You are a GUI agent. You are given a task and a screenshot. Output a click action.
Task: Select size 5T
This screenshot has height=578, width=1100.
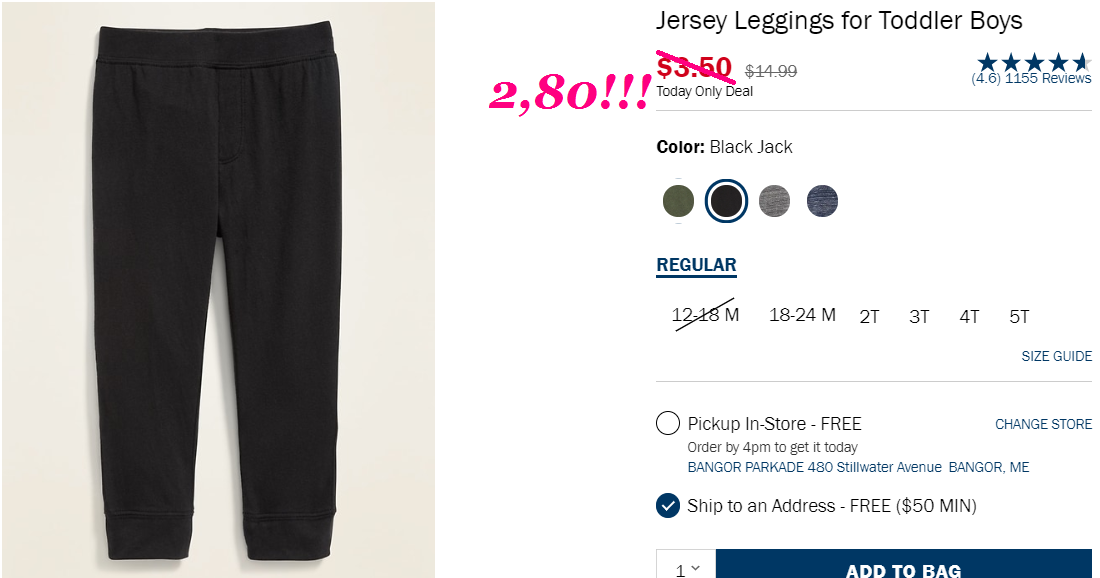(x=1019, y=317)
